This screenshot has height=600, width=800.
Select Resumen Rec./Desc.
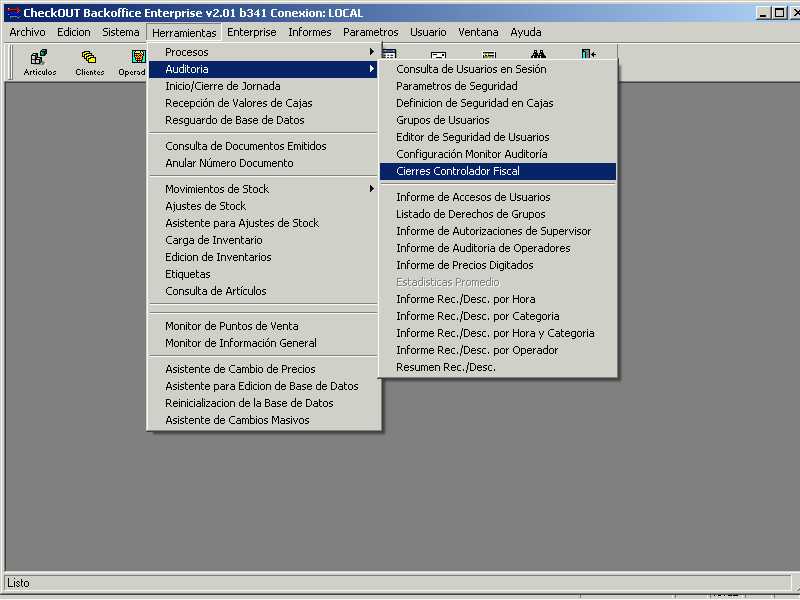pyautogui.click(x=498, y=367)
